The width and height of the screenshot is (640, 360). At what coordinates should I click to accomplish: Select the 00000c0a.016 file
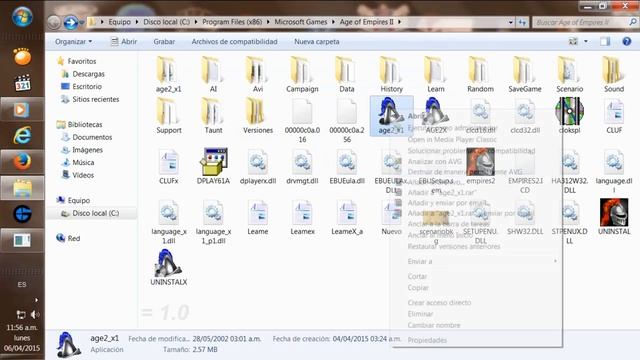(x=302, y=120)
